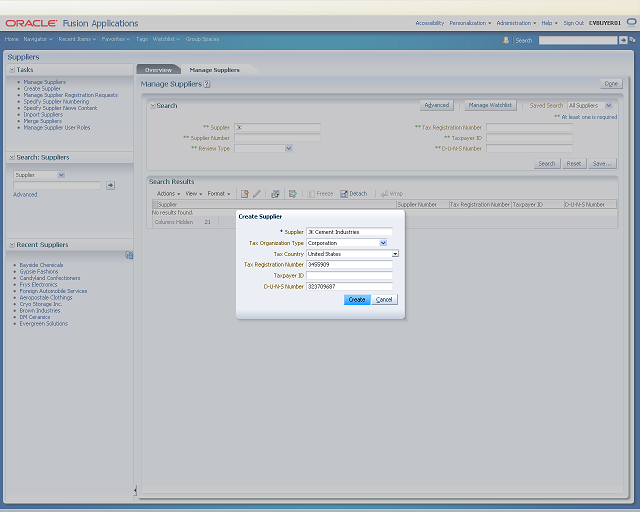Open the Review Type dropdown

coord(289,148)
